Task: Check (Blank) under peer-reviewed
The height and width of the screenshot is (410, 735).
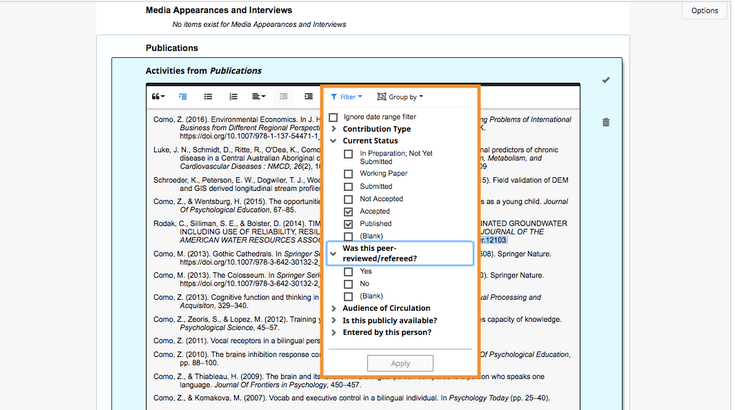Action: 348,297
